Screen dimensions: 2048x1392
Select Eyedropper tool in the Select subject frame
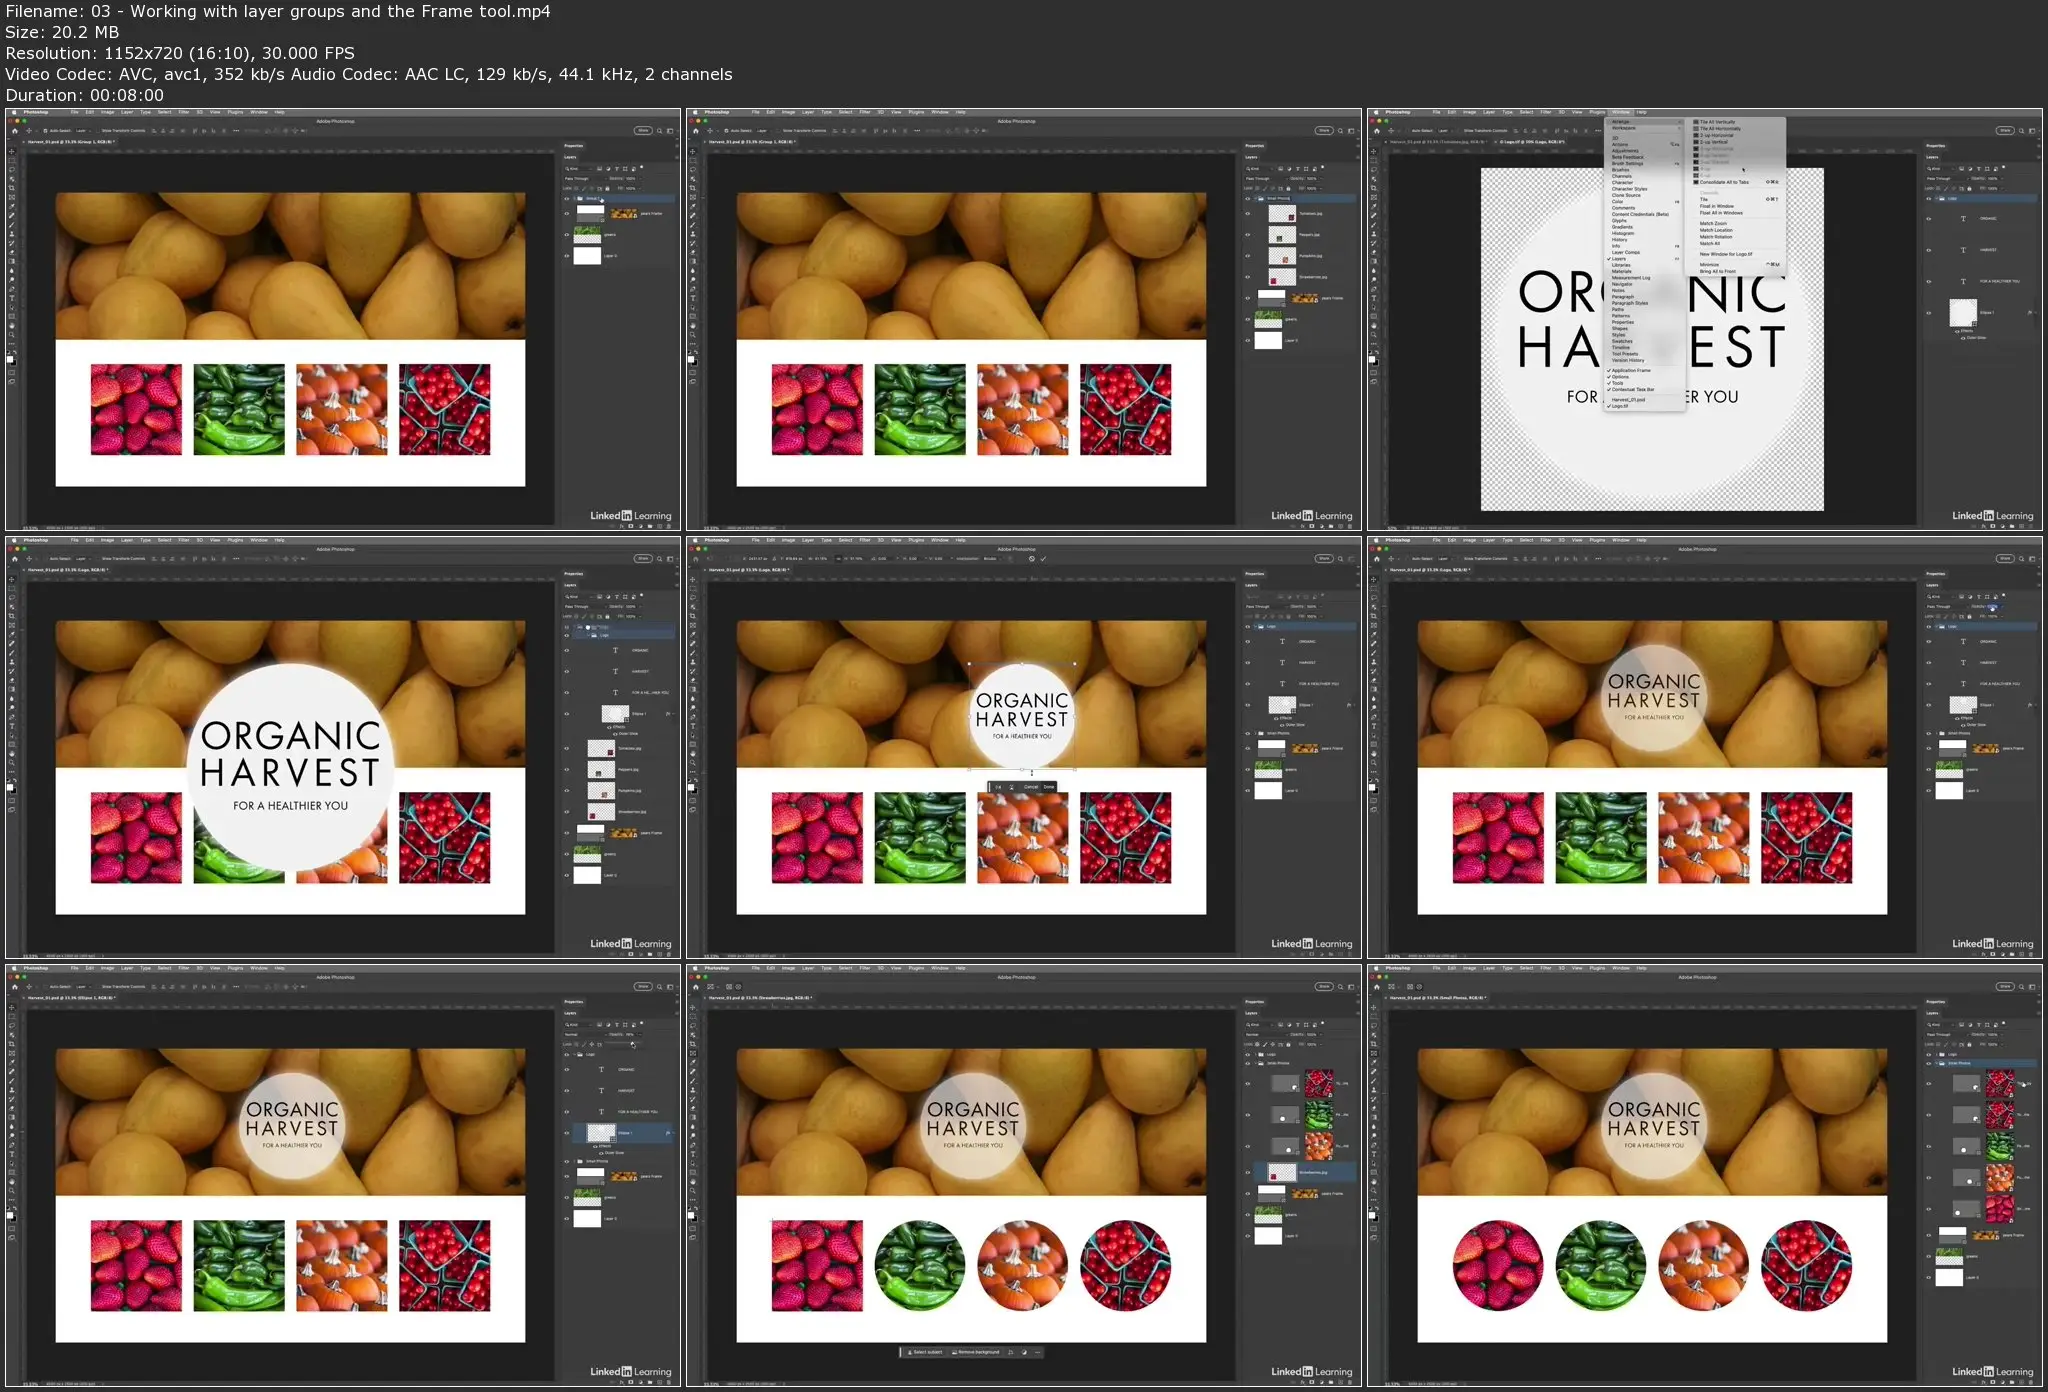[693, 1062]
